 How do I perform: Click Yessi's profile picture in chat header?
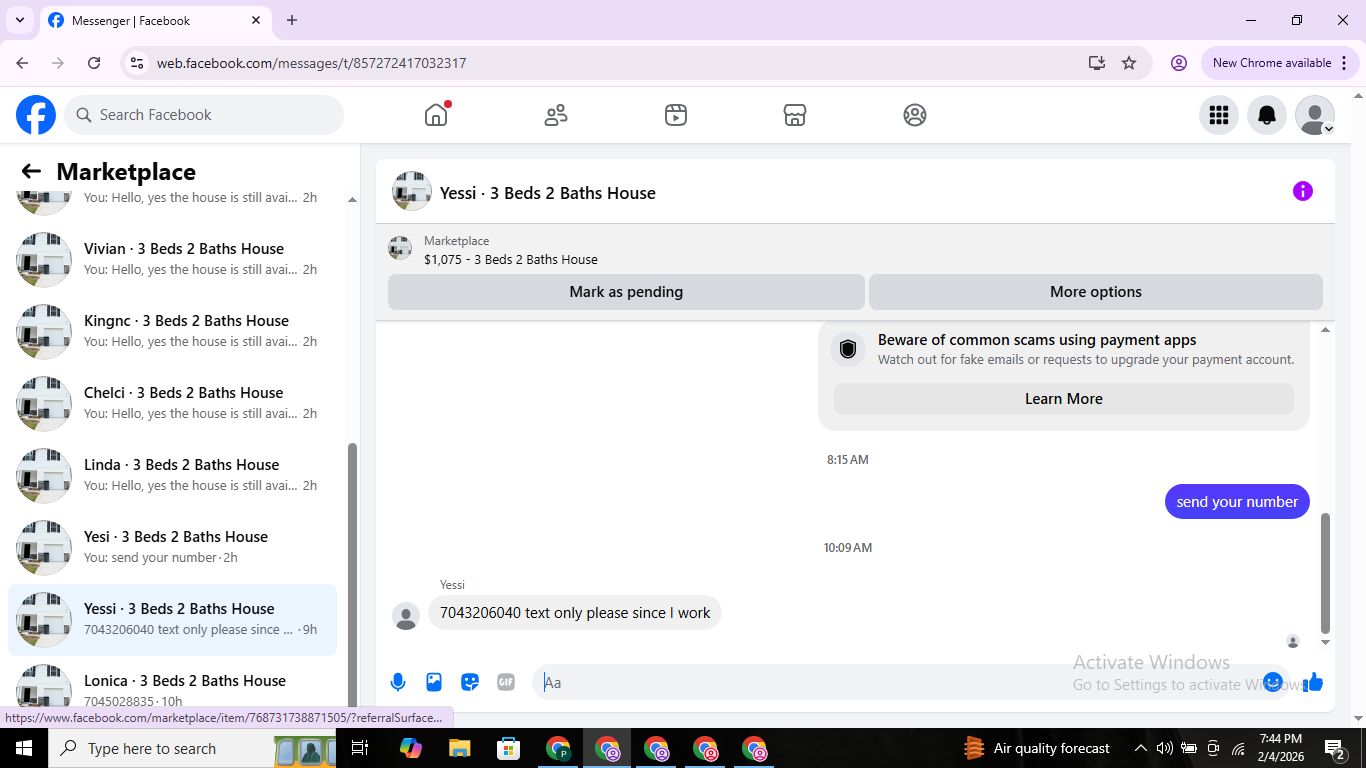tap(412, 191)
